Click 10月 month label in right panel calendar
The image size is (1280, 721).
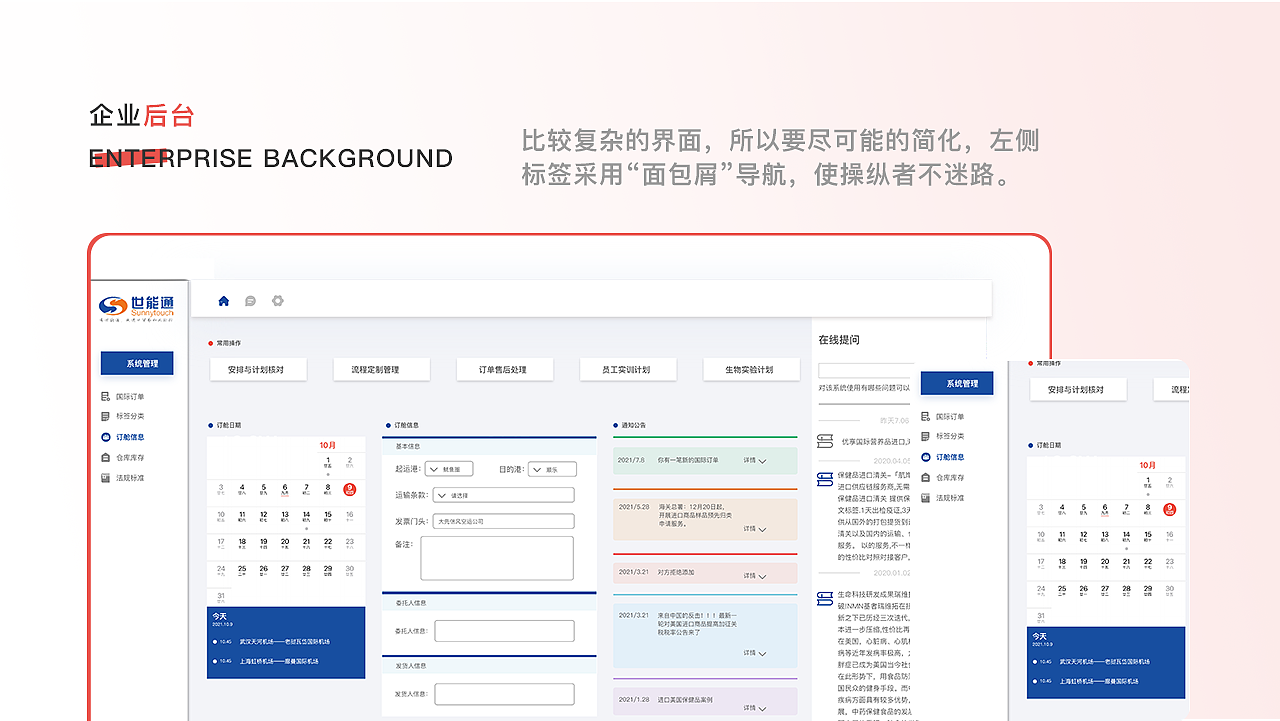point(1148,465)
